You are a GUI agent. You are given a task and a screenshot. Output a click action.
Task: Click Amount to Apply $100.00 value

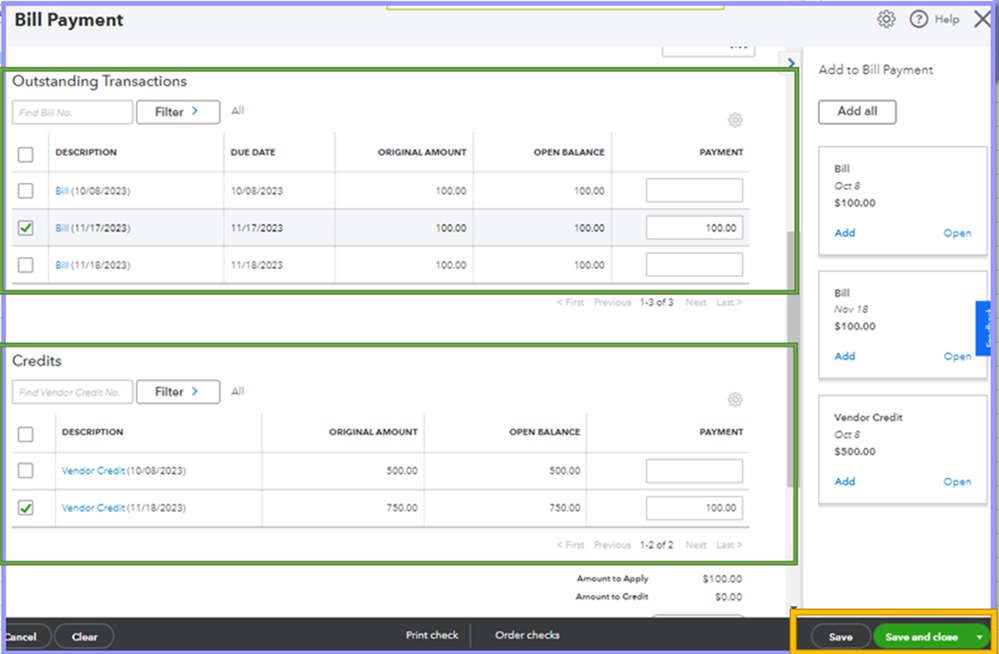tap(722, 579)
